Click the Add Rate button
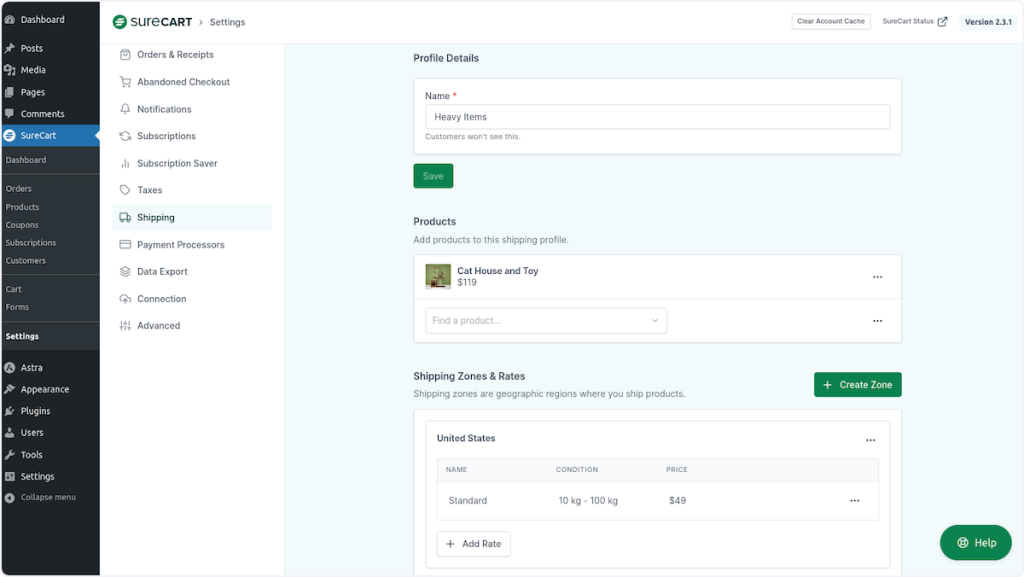The height and width of the screenshot is (577, 1024). point(473,544)
